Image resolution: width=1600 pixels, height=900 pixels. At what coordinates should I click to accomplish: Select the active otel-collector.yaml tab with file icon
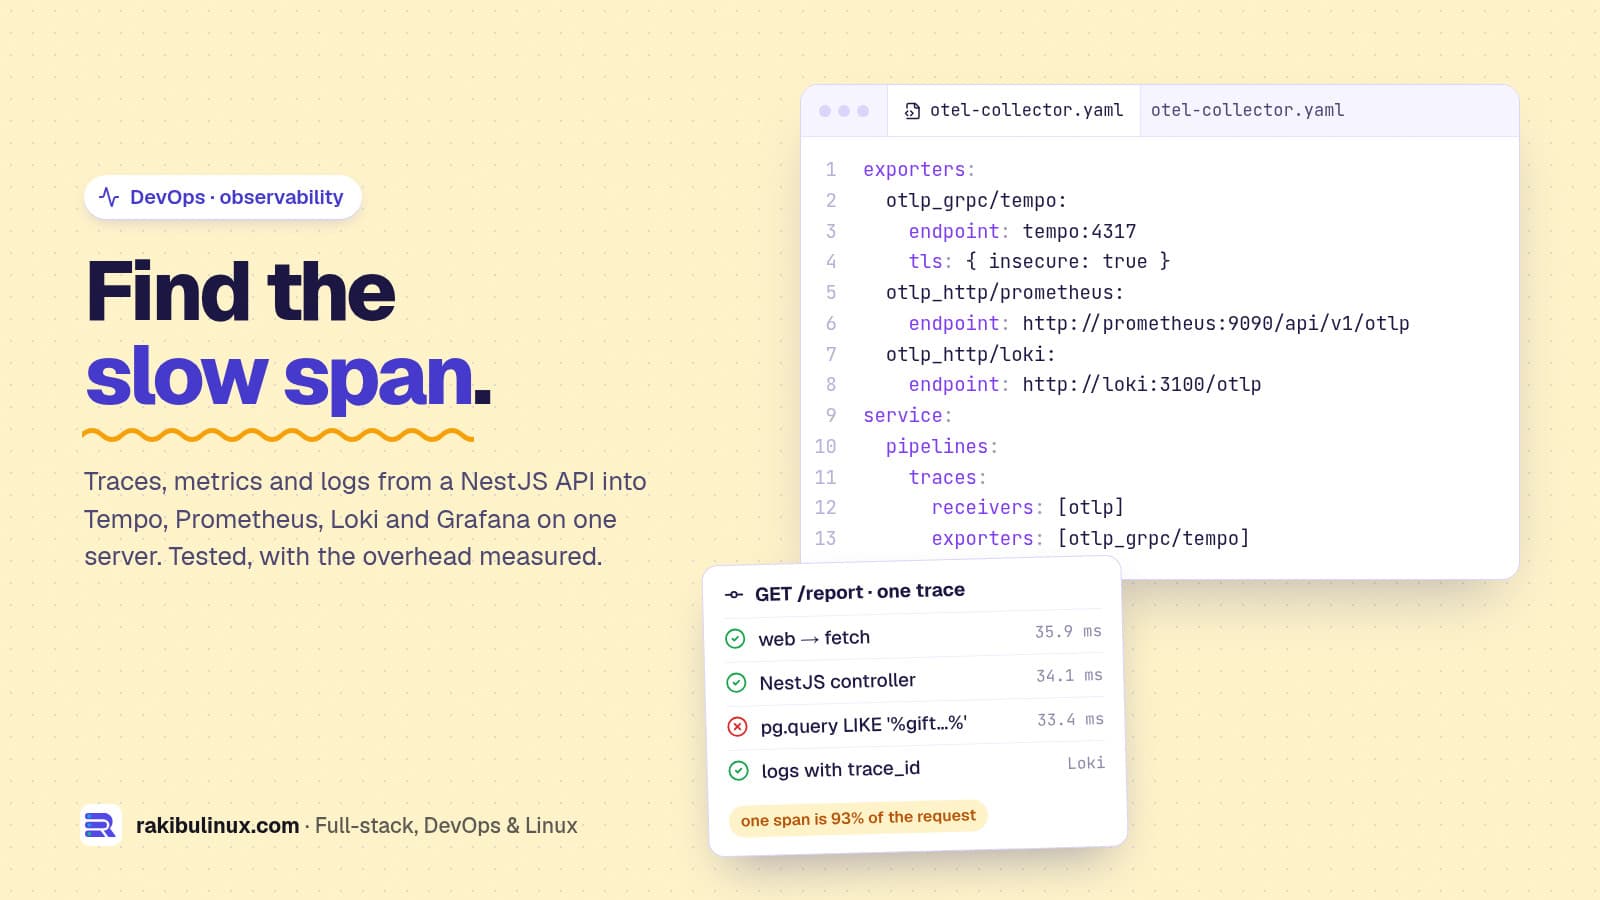click(x=1014, y=110)
